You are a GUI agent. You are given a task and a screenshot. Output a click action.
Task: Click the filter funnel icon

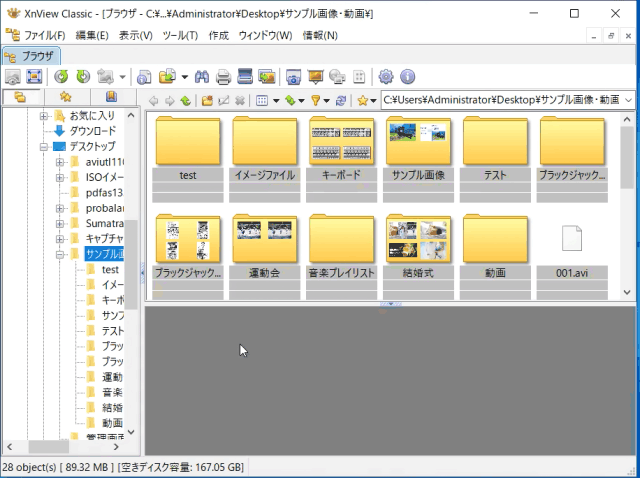[316, 100]
